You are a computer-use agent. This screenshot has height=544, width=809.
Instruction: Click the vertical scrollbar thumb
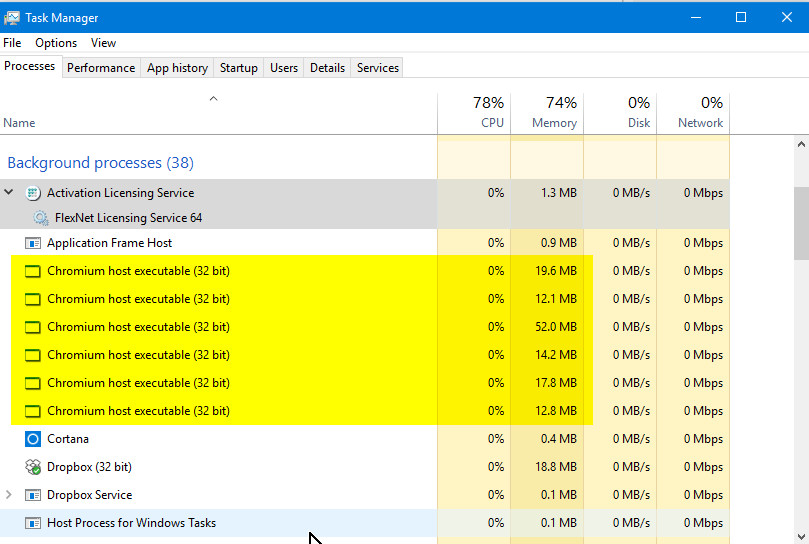(x=801, y=223)
